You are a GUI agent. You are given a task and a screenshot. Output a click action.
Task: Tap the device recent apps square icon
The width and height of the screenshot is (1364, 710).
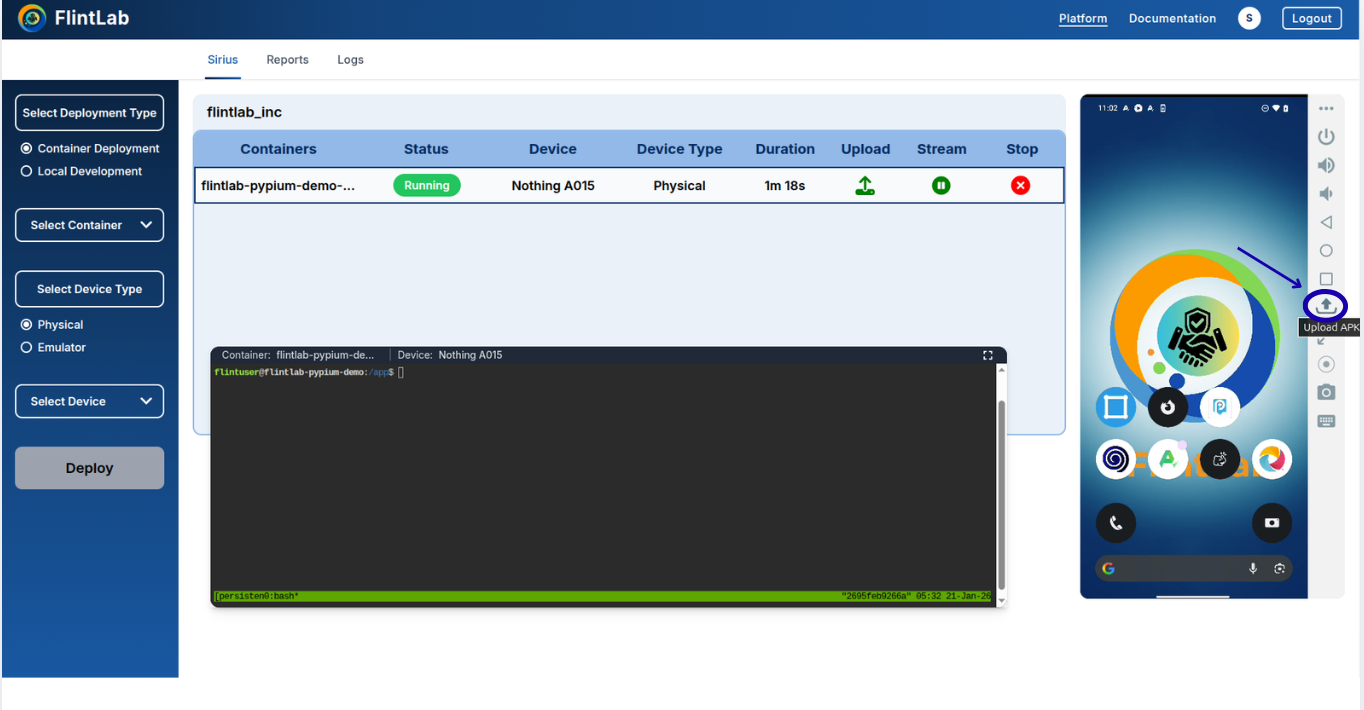pyautogui.click(x=1326, y=279)
